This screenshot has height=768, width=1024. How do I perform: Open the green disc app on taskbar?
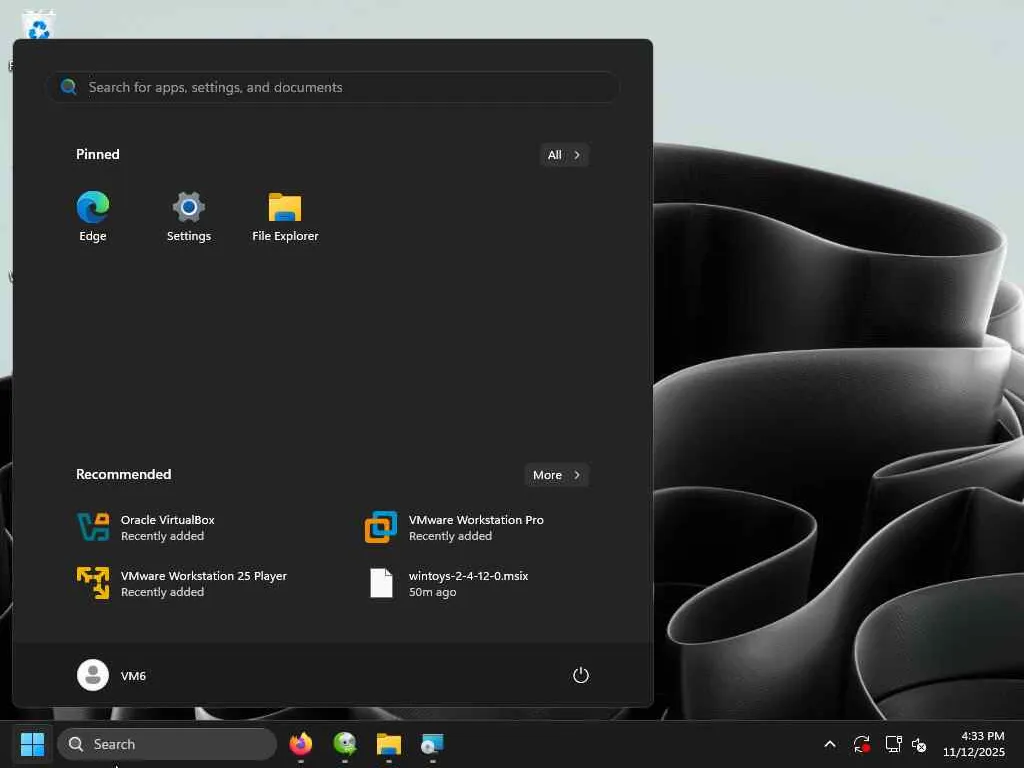[345, 744]
